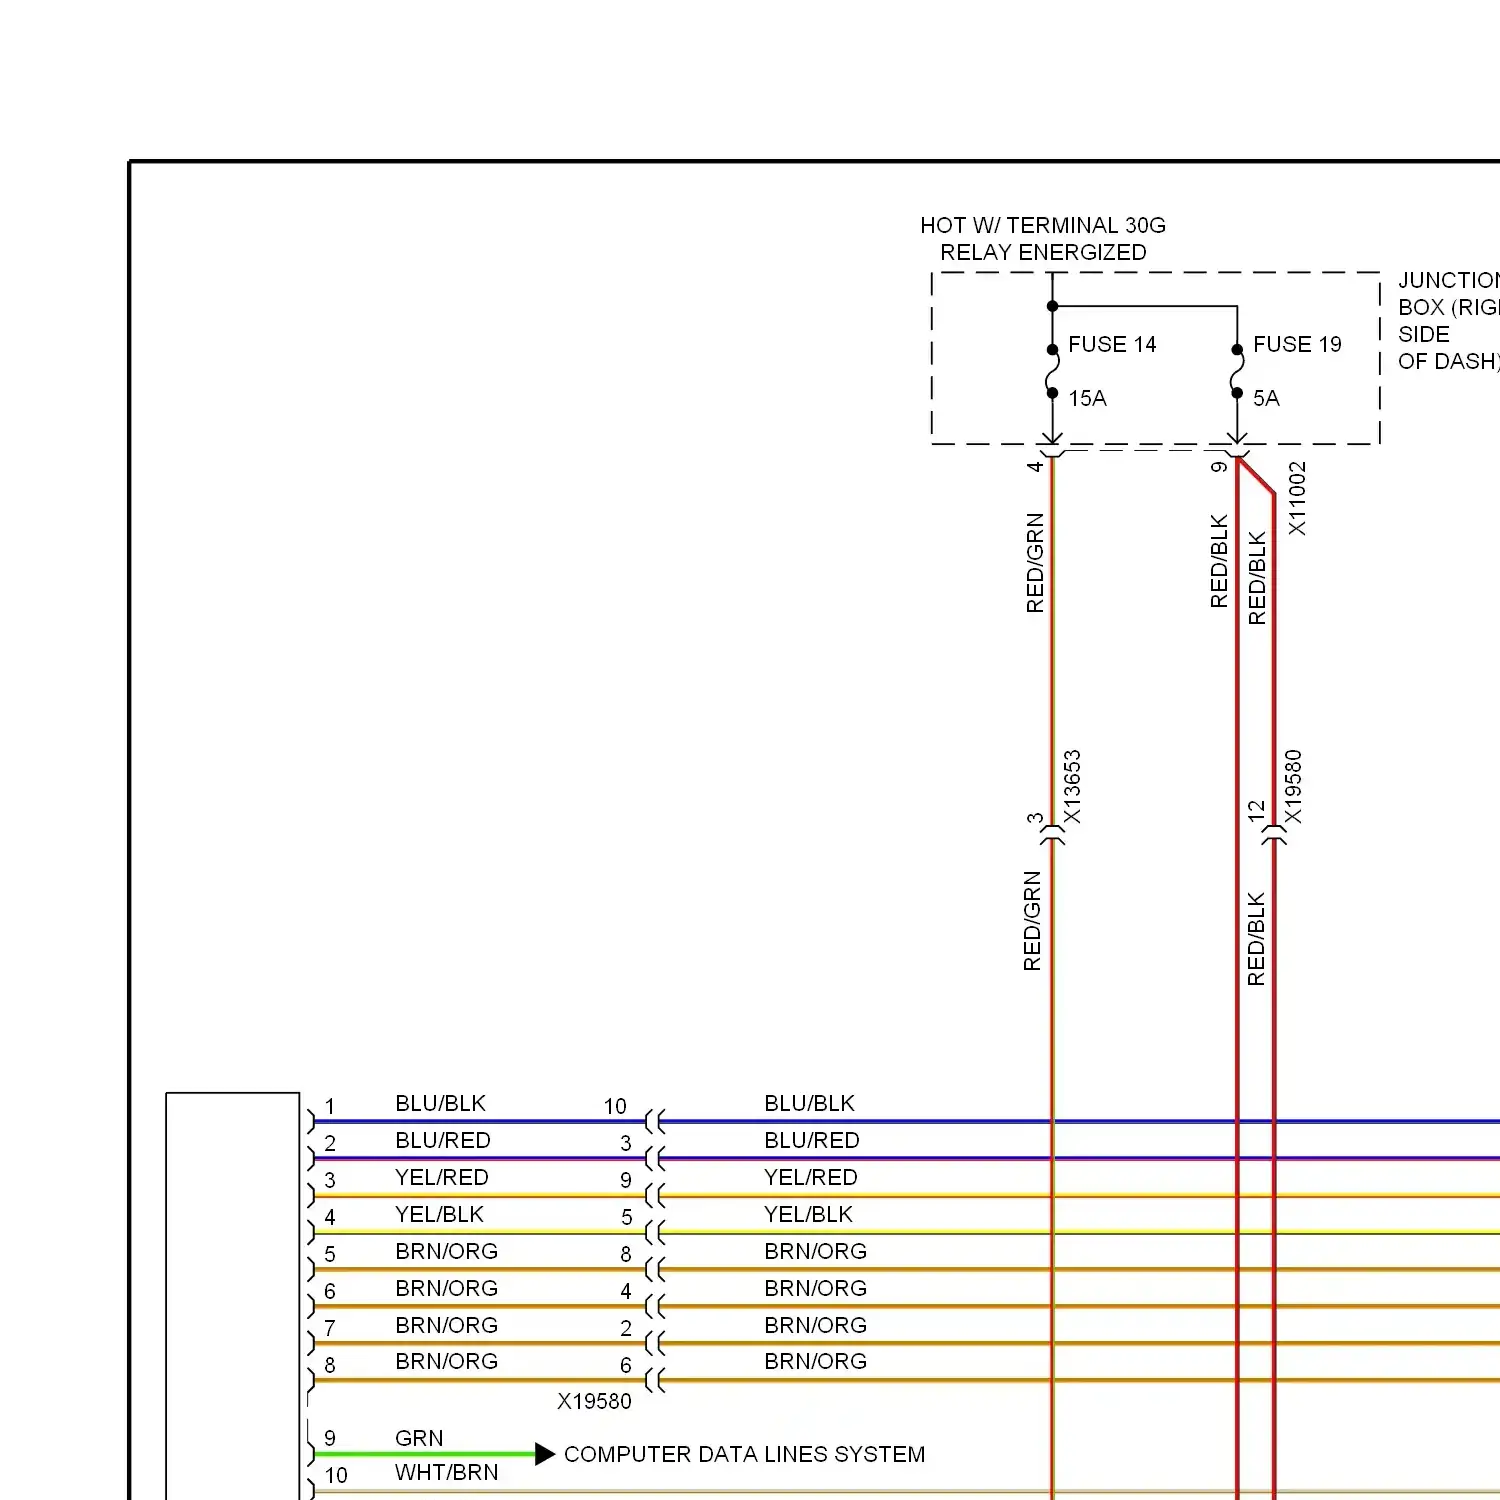Click the "BRN/ORG" label right of connector pin 2
This screenshot has width=1500, height=1500.
pos(815,1325)
